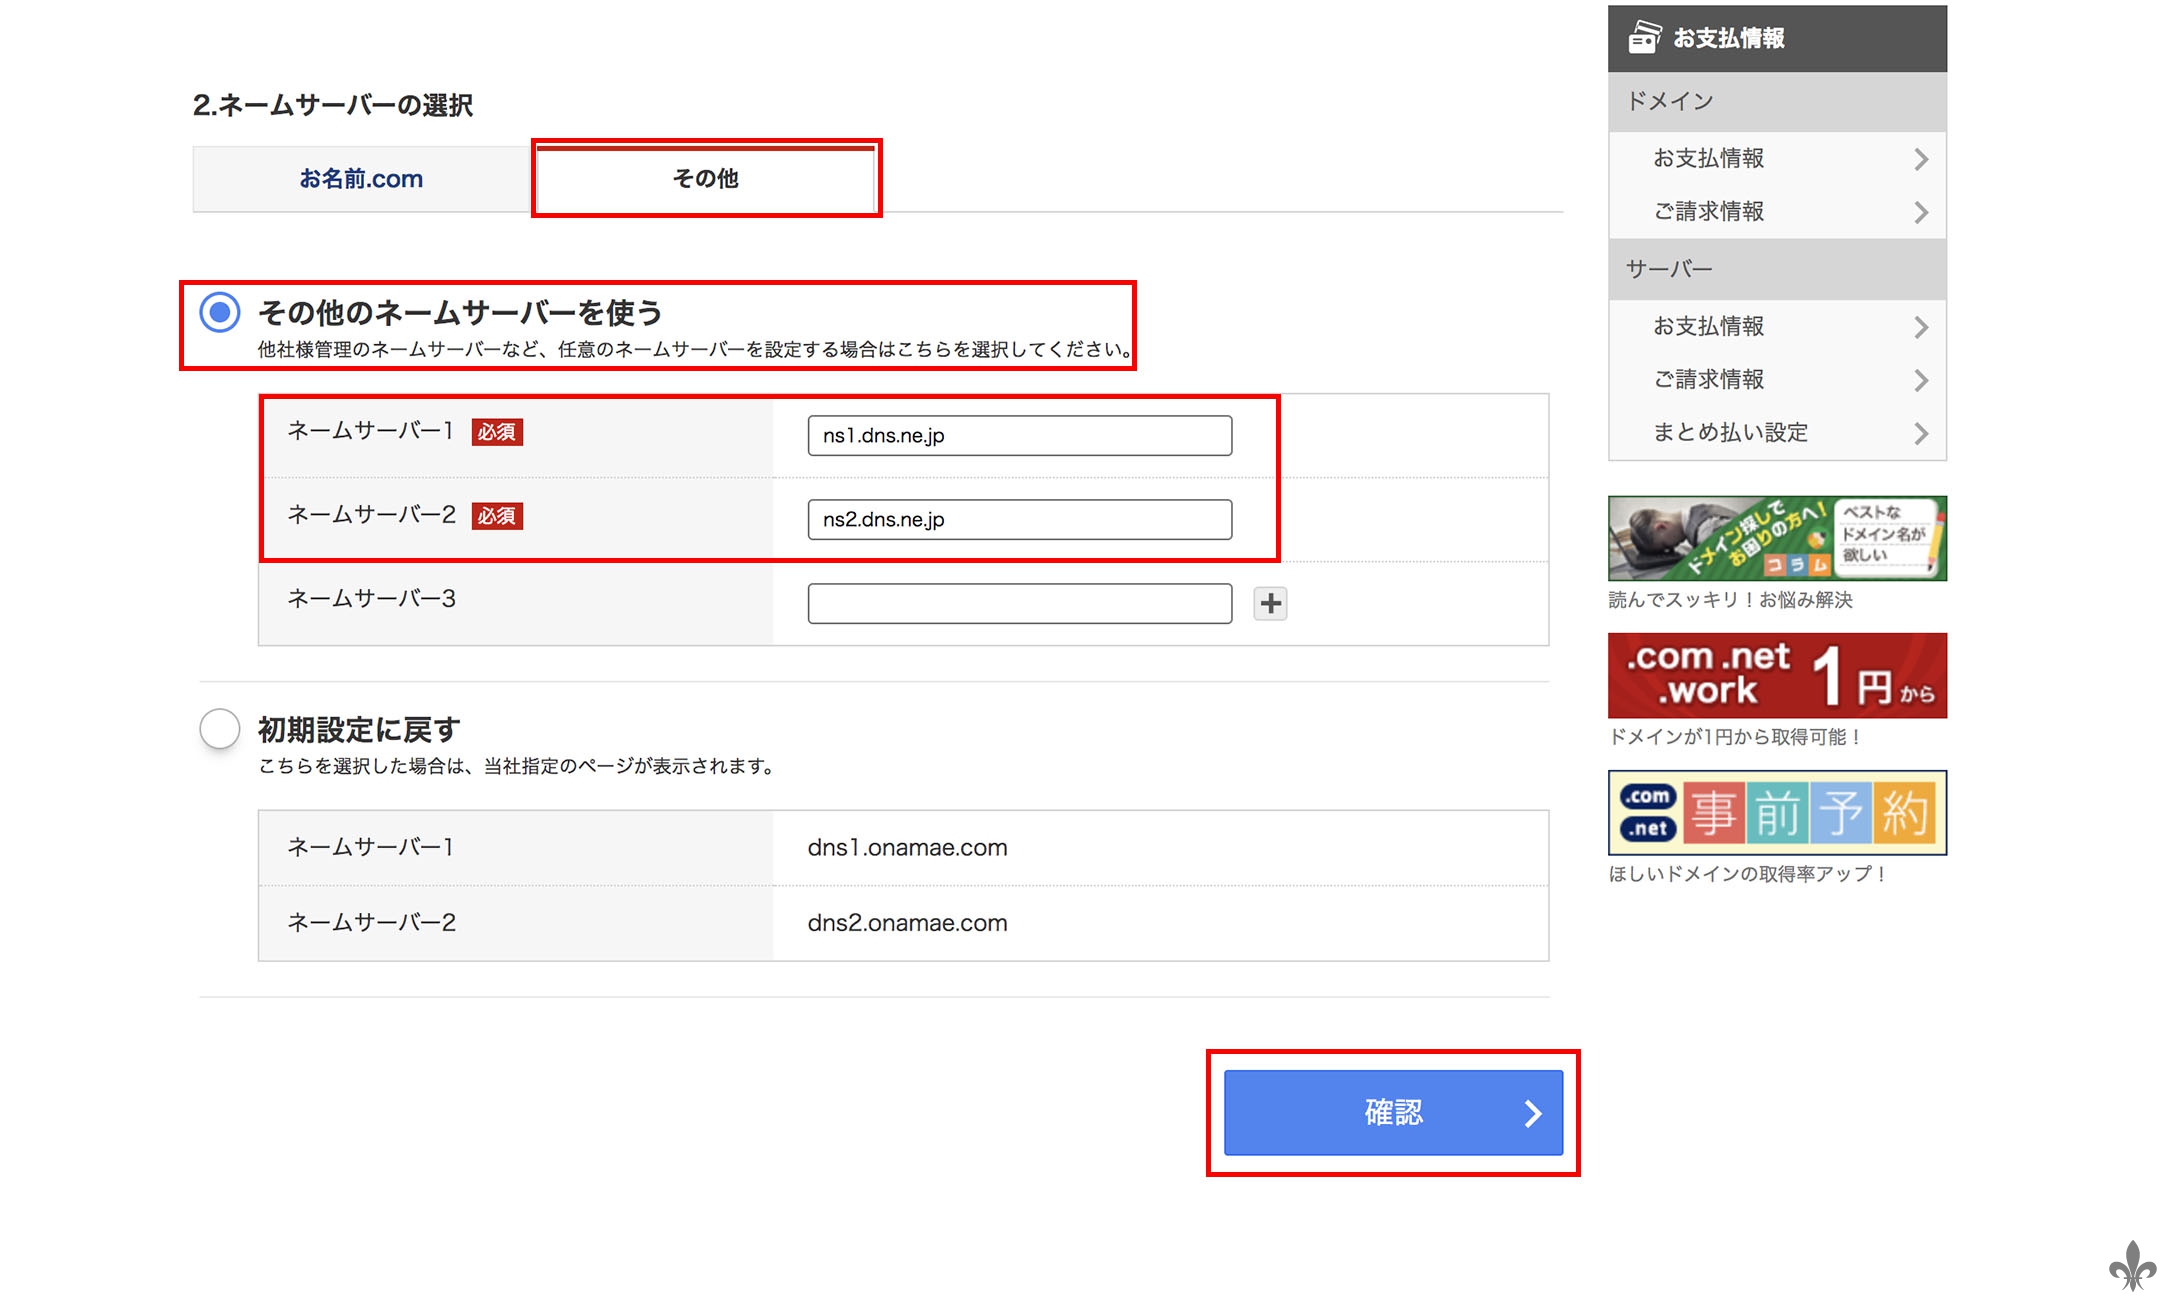Select その他のネームサーバーを使う radio button
2174x1306 pixels.
tap(220, 312)
